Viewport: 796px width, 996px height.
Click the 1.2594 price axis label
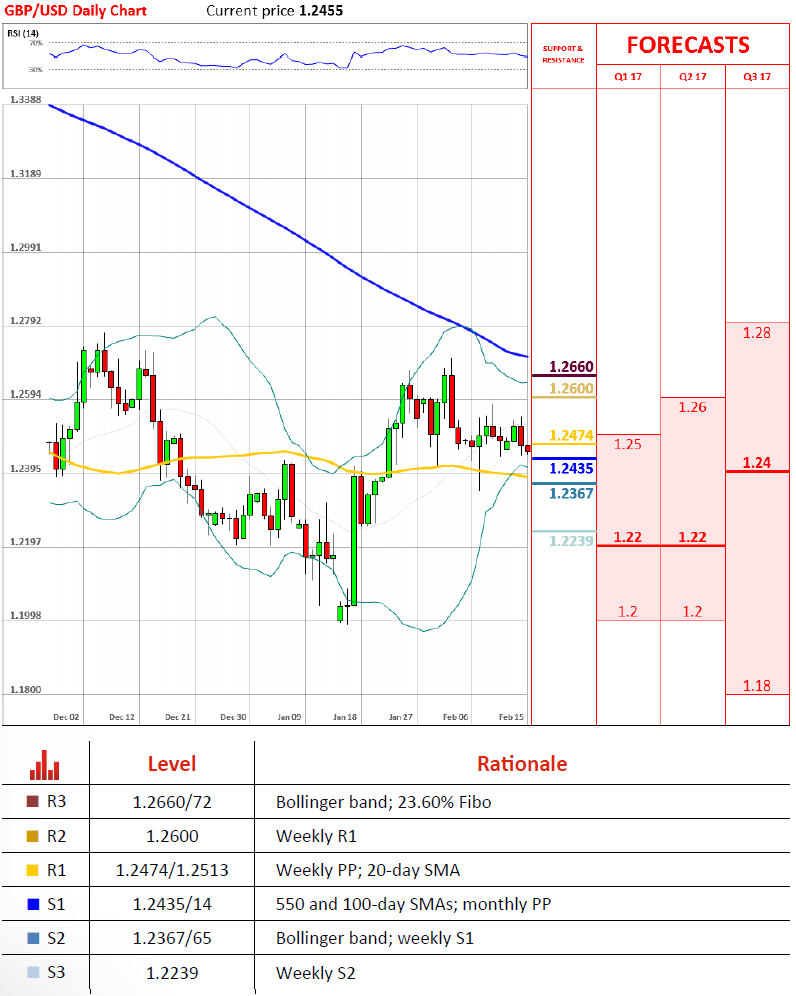pos(25,394)
